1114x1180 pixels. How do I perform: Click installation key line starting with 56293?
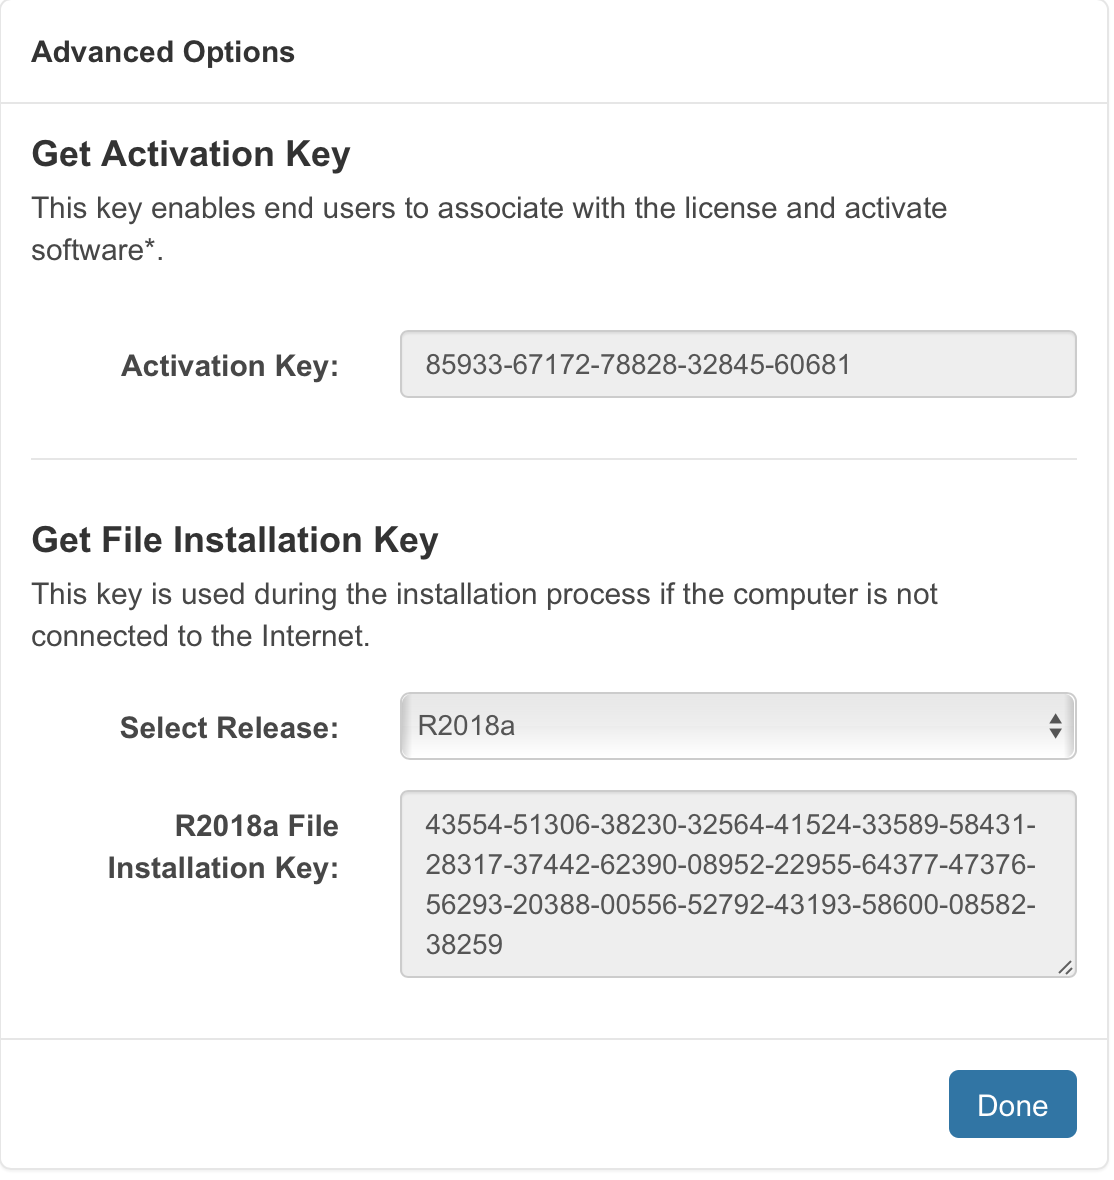(730, 904)
